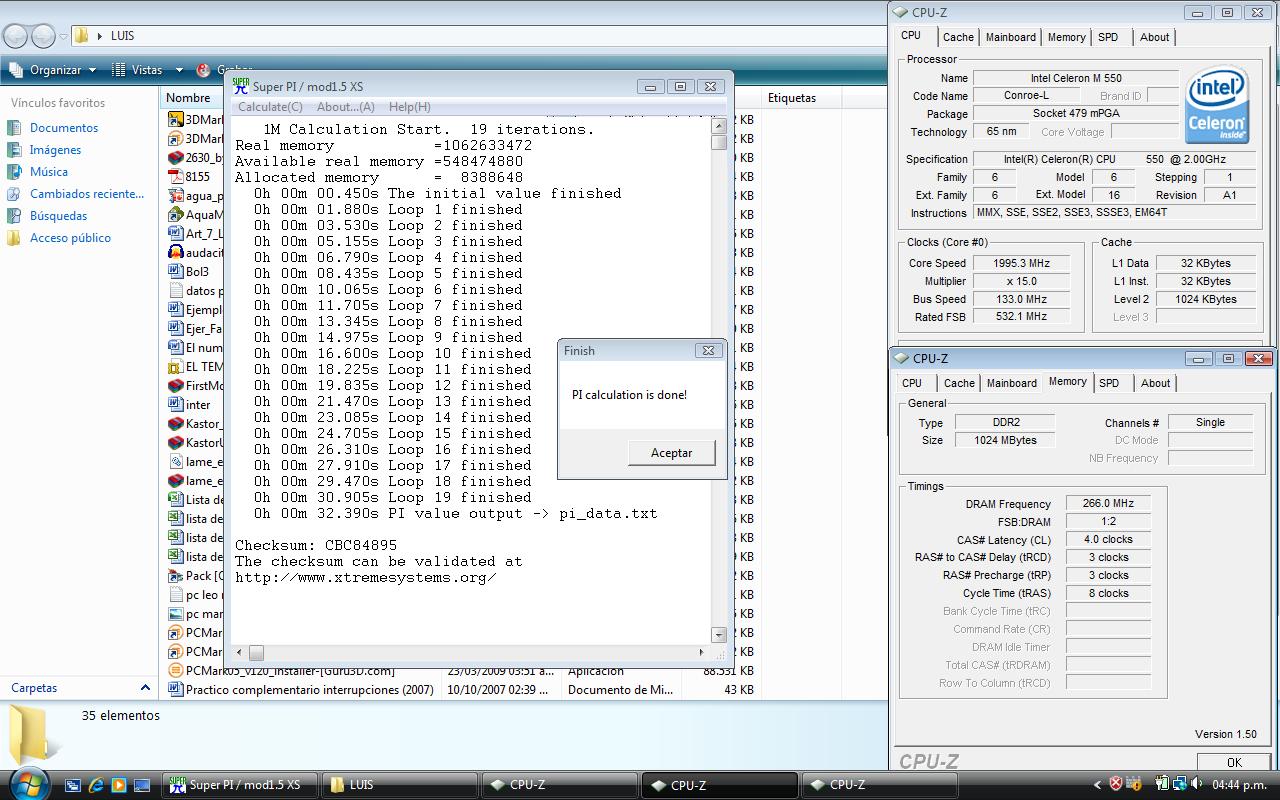Click the Vistas view icon

(x=119, y=70)
